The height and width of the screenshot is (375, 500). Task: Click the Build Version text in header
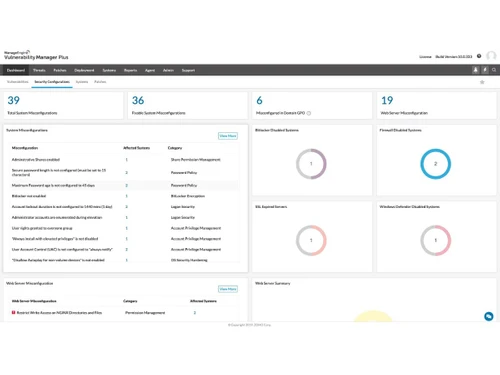coord(454,57)
